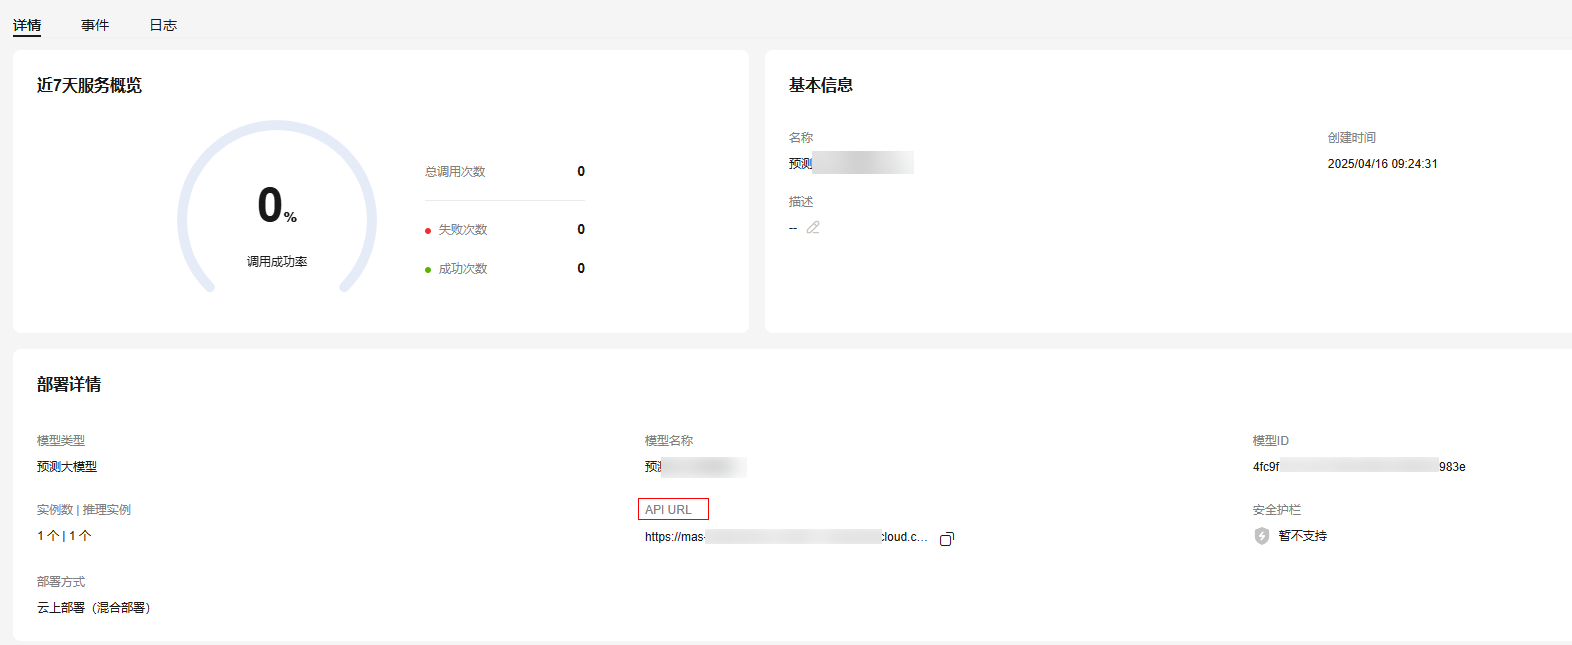Click the API URL label
Image resolution: width=1572 pixels, height=645 pixels.
tap(669, 510)
